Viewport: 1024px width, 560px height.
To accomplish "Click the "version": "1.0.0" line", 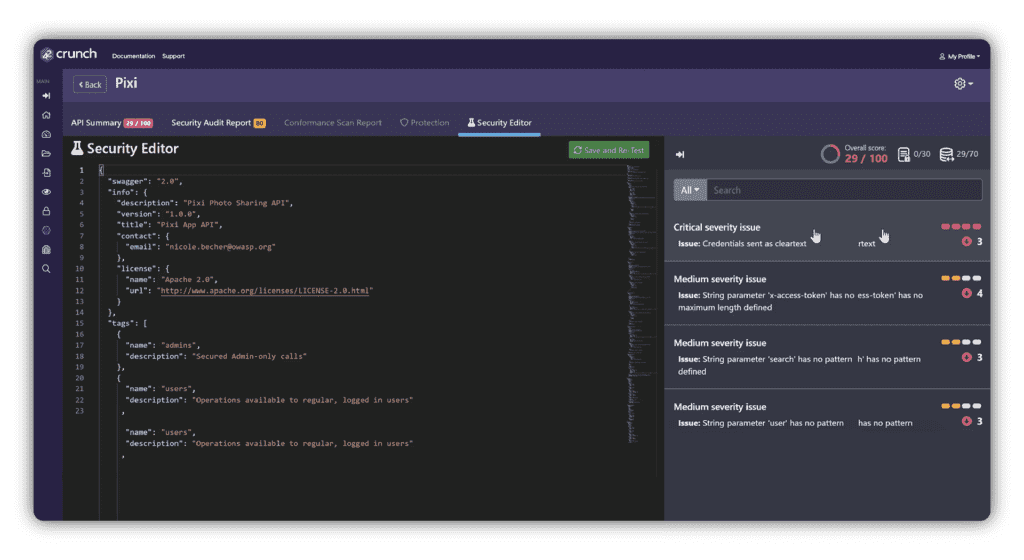I will [x=158, y=214].
